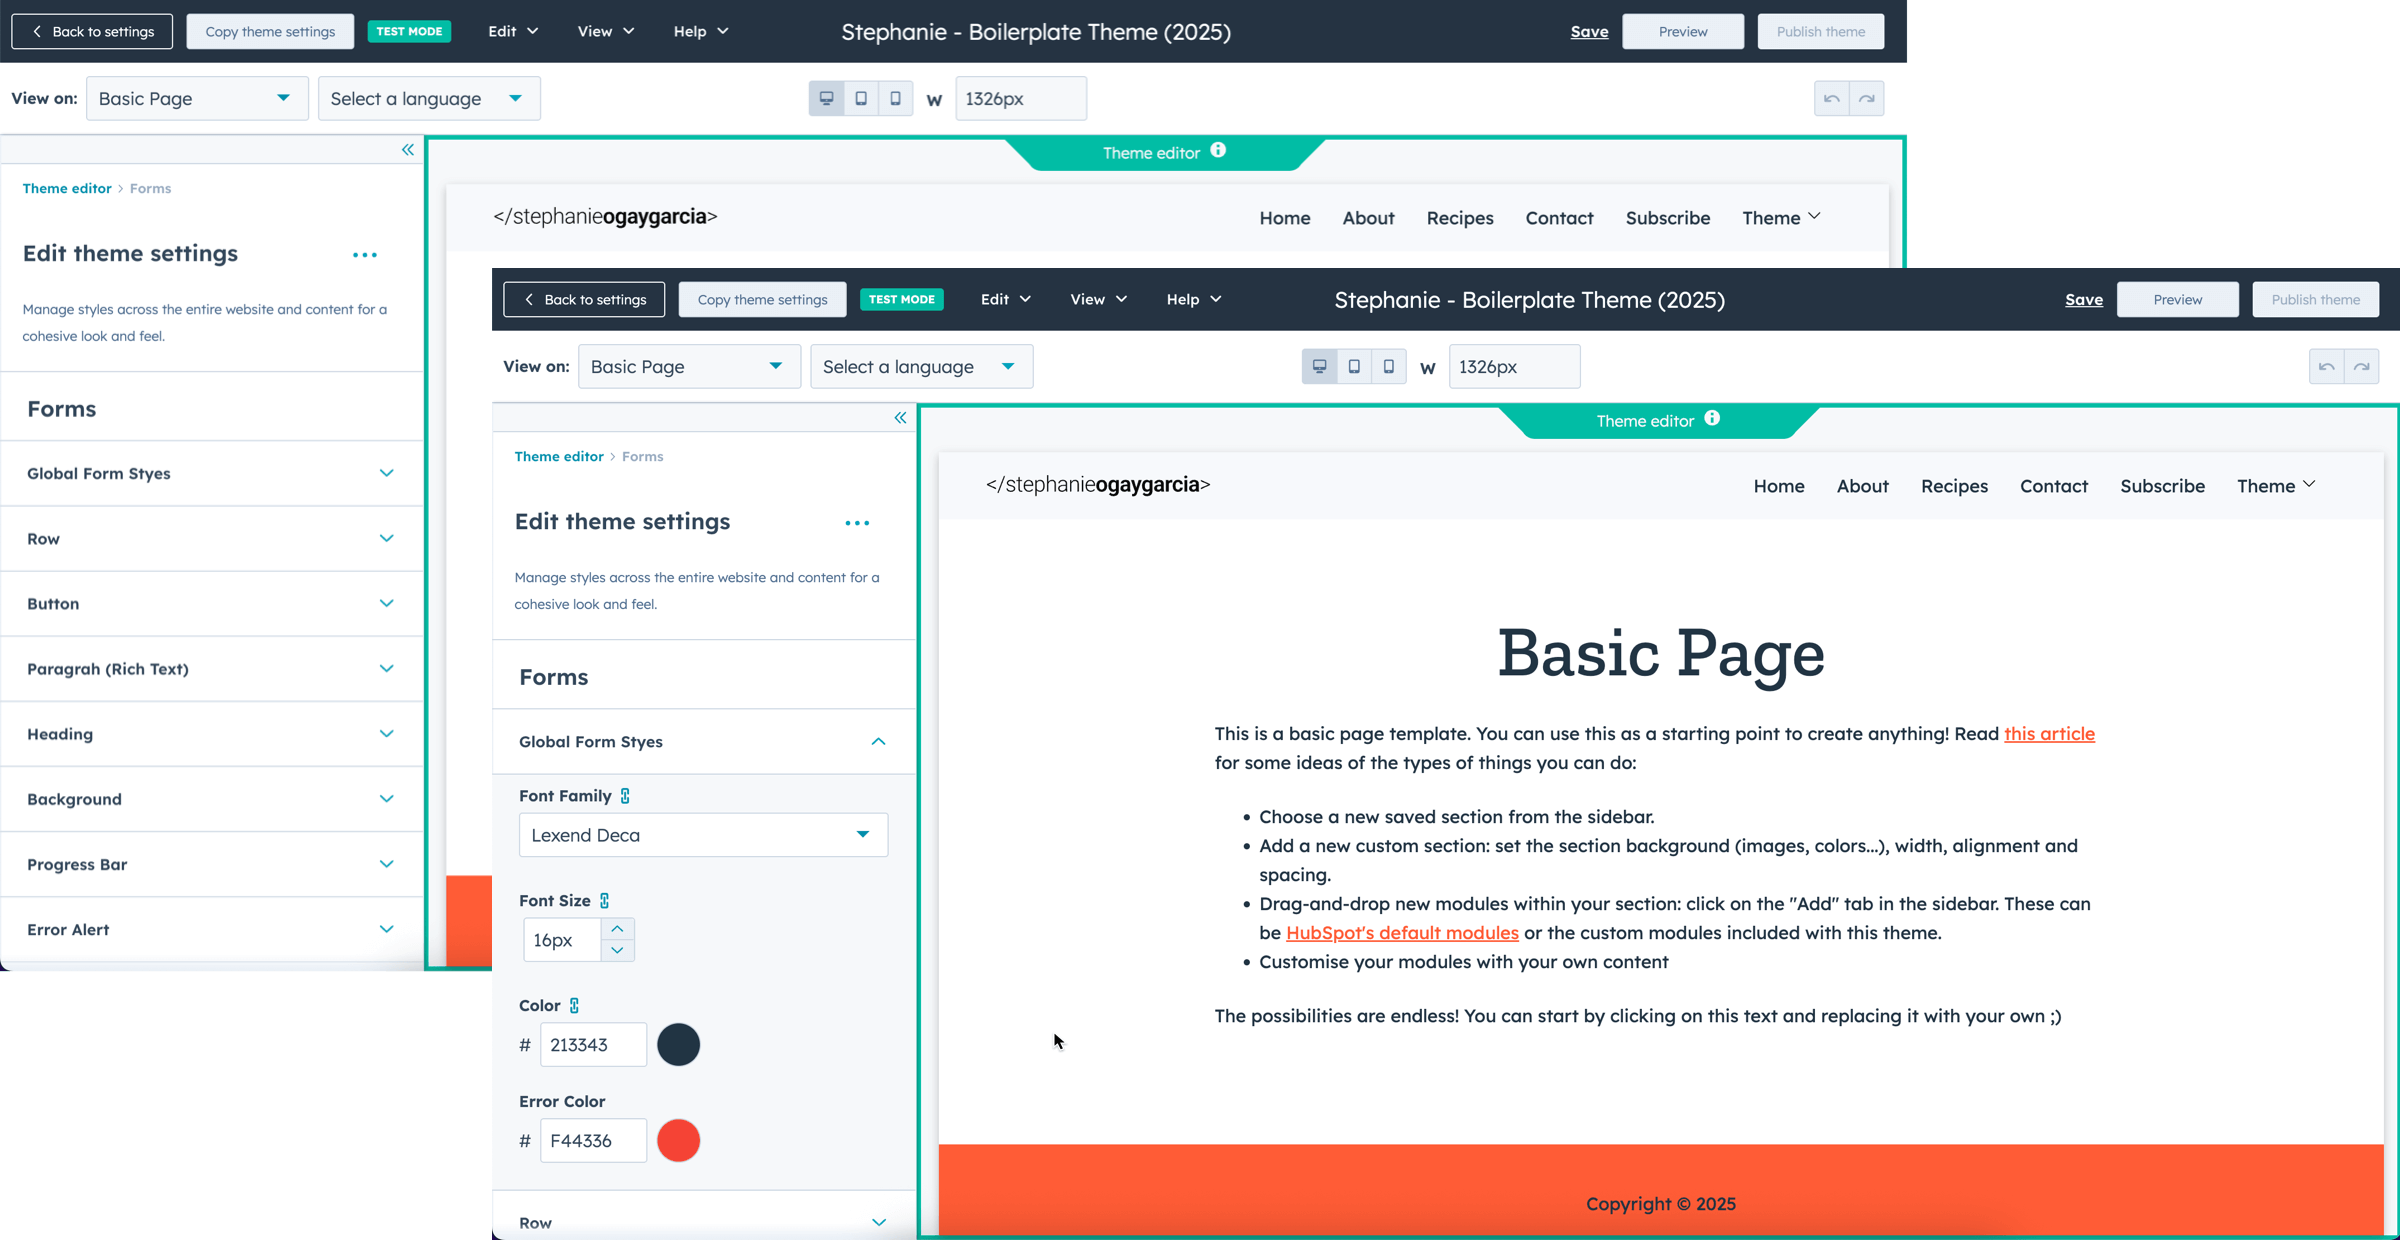Click the red Error Color swatch

pos(679,1140)
